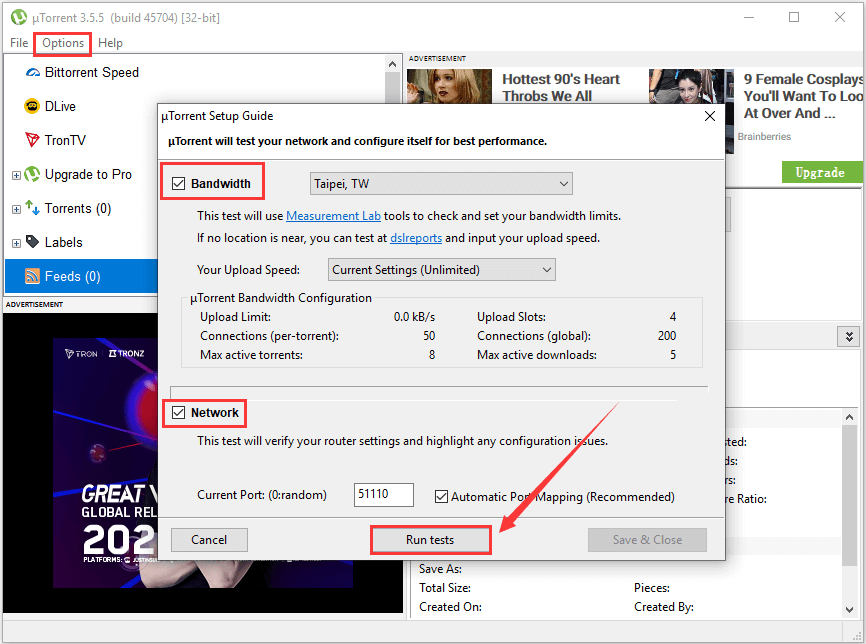Click the Max active torrents label
The width and height of the screenshot is (866, 644).
[x=251, y=355]
